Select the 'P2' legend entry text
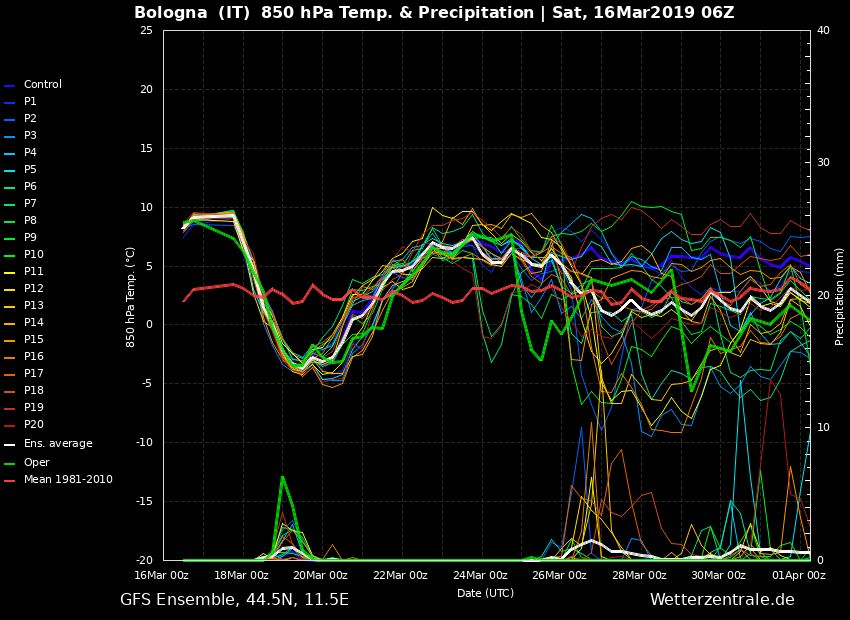Viewport: 850px width, 620px height. (x=30, y=118)
